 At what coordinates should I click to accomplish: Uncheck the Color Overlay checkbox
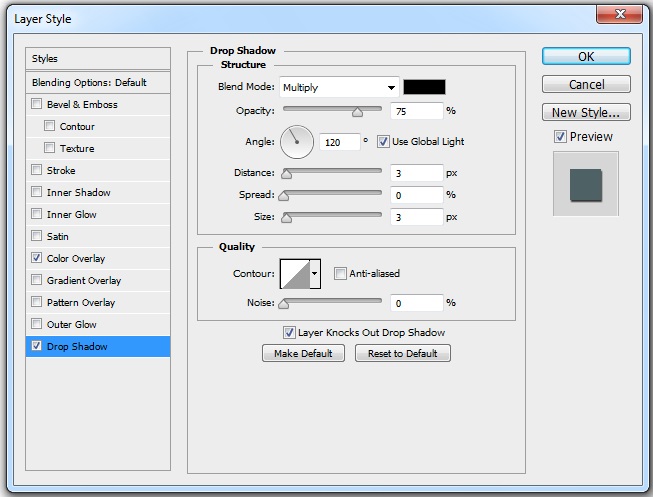(x=37, y=258)
